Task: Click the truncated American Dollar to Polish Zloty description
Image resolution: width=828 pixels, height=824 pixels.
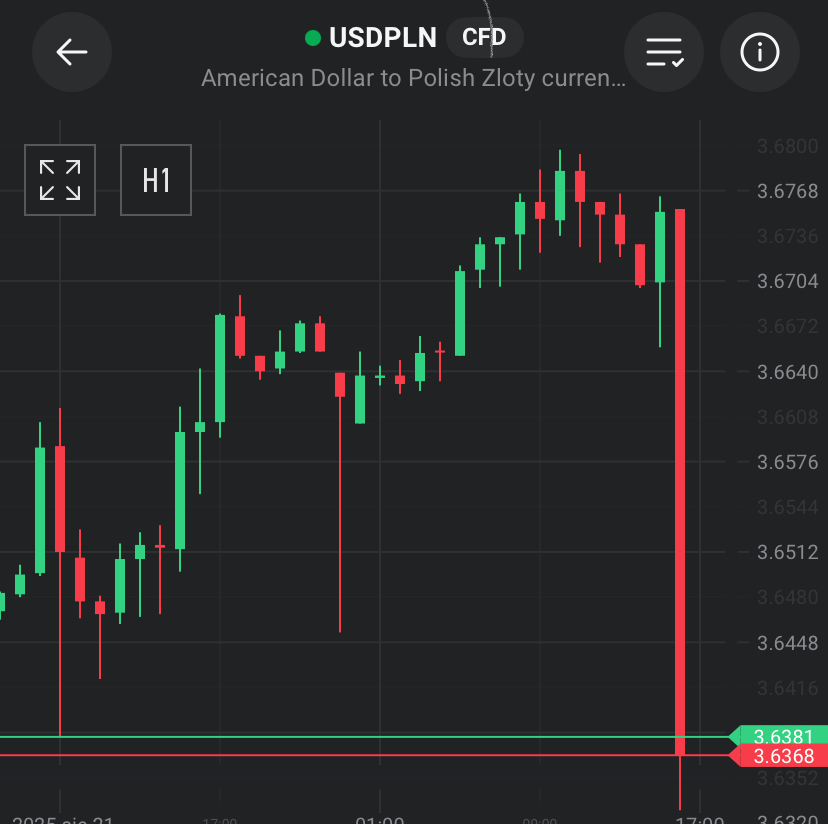Action: coord(414,78)
